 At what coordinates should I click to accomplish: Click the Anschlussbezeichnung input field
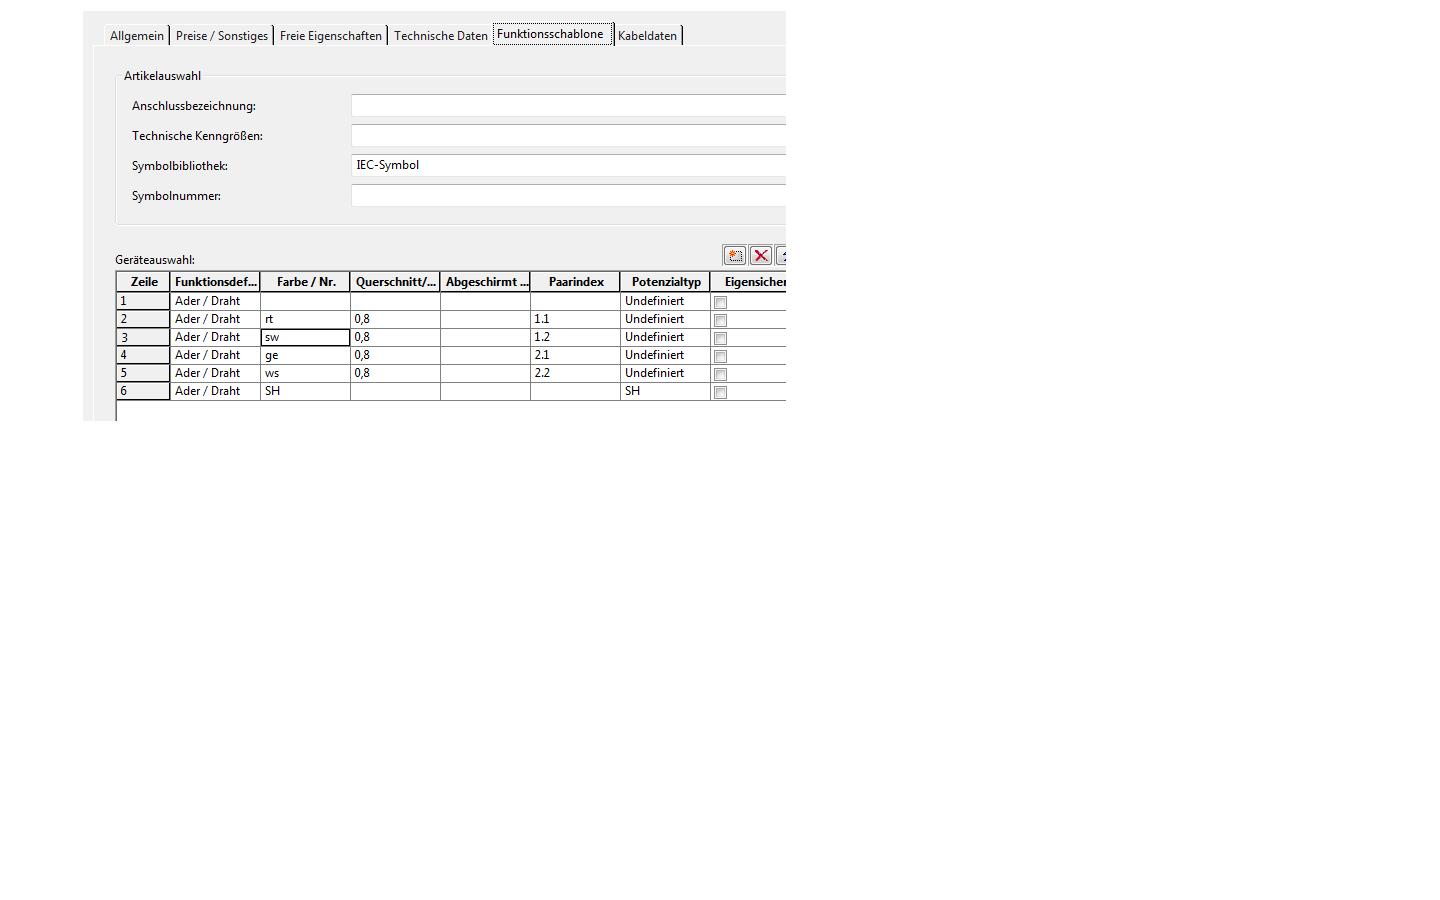568,105
